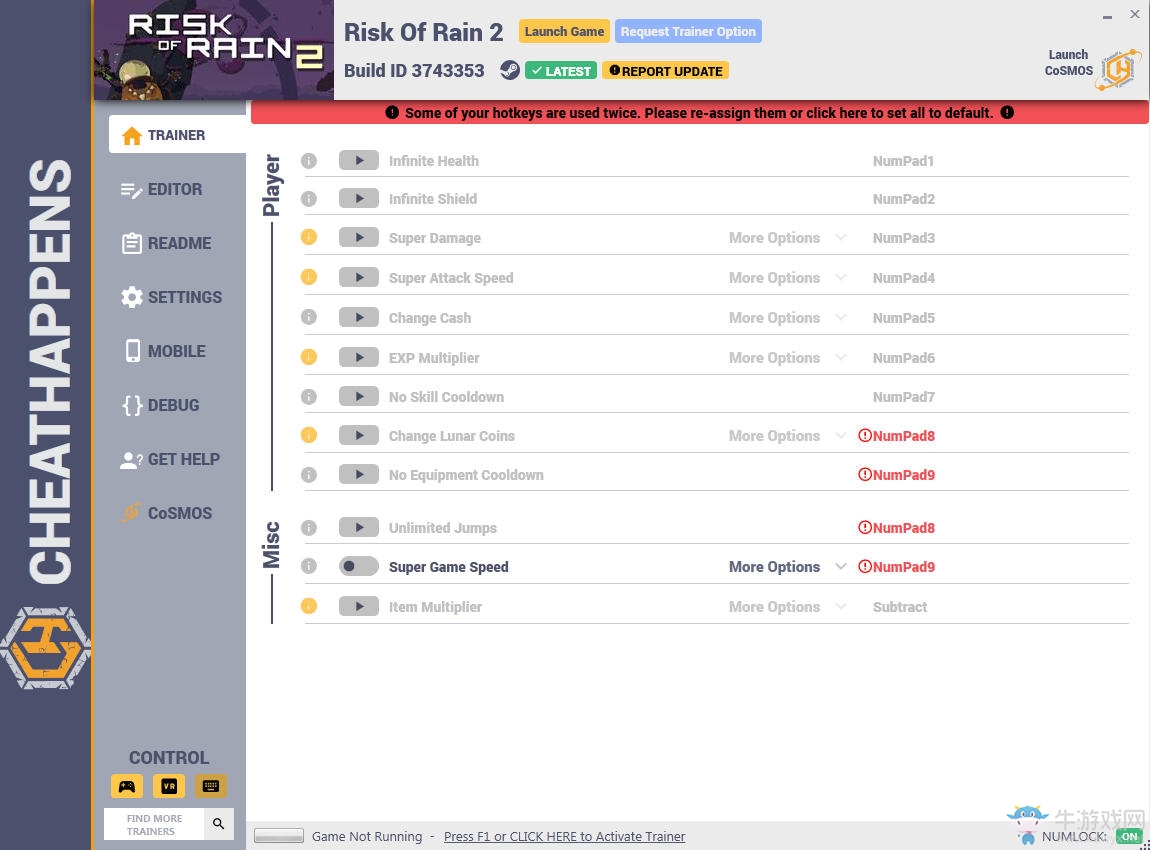Toggle the NUMLOCK ON indicator
The height and width of the screenshot is (850, 1150).
tap(1128, 837)
